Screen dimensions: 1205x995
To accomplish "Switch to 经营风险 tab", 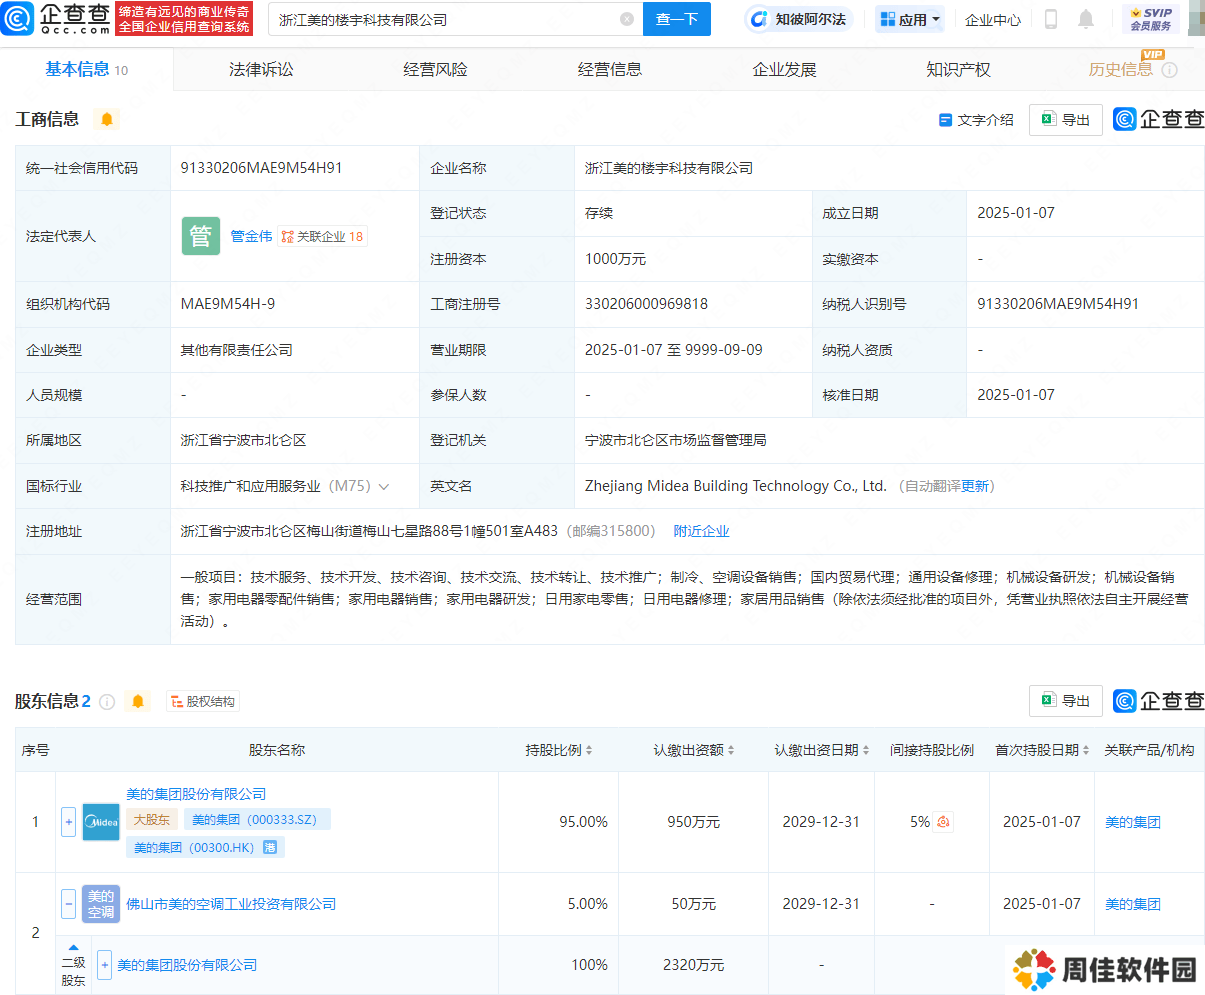I will (x=435, y=69).
